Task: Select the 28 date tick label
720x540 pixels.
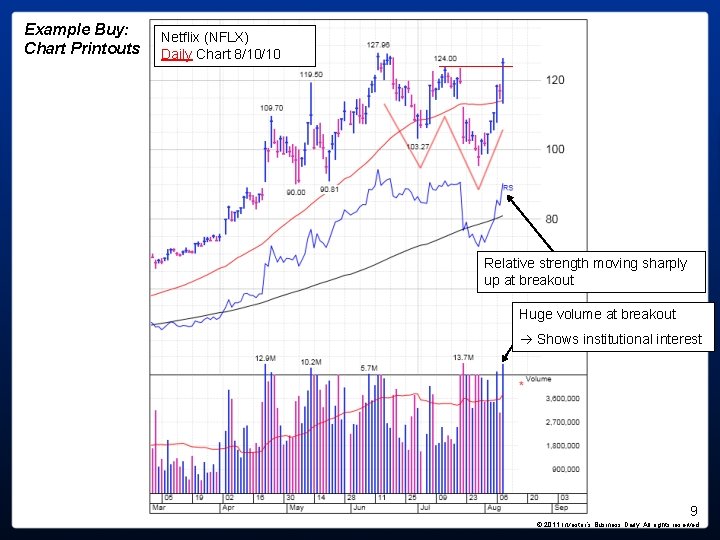Action: pyautogui.click(x=351, y=498)
